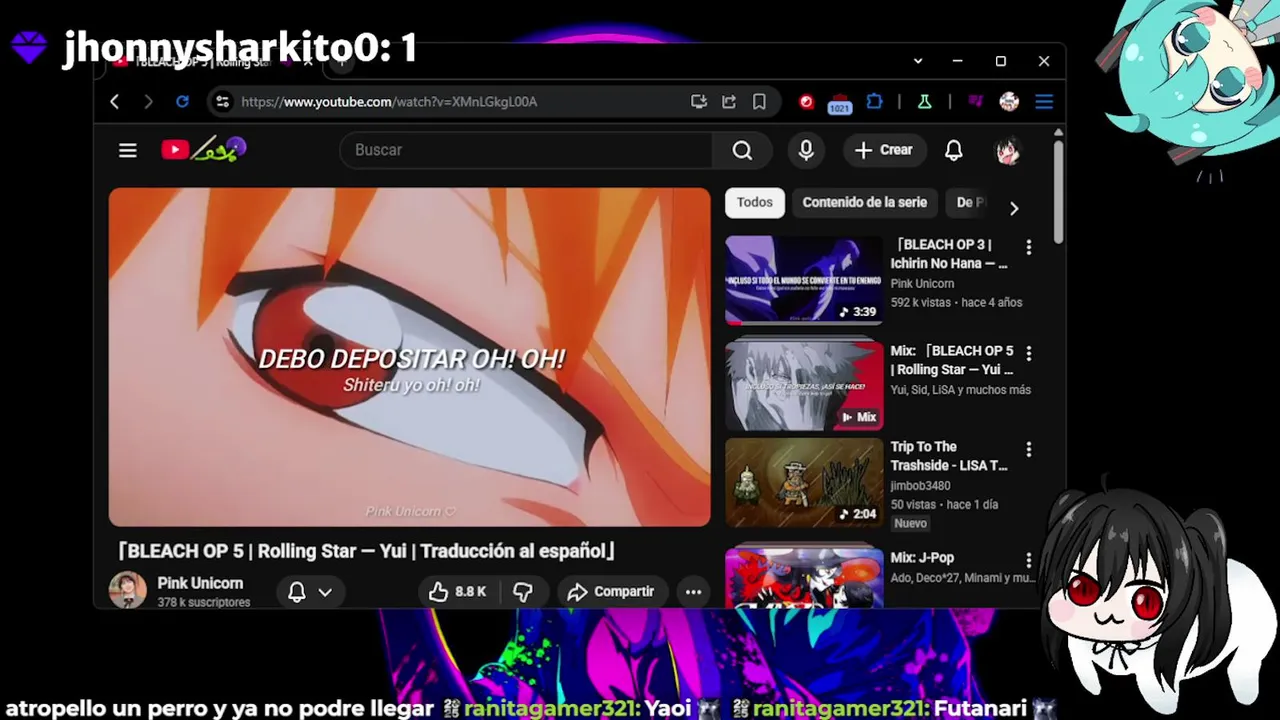Open the blue puzzle extensions icon
The width and height of the screenshot is (1280, 720).
(875, 102)
